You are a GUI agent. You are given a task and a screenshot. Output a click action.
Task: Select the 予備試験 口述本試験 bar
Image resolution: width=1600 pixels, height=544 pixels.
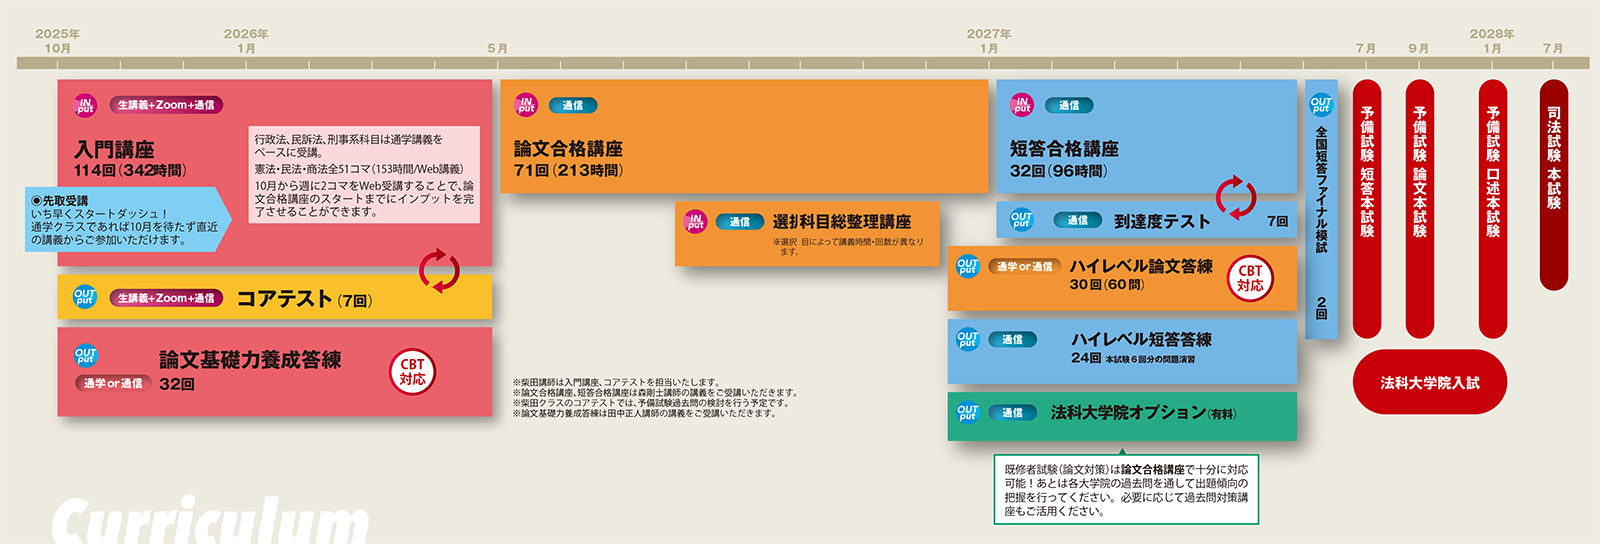[1493, 208]
